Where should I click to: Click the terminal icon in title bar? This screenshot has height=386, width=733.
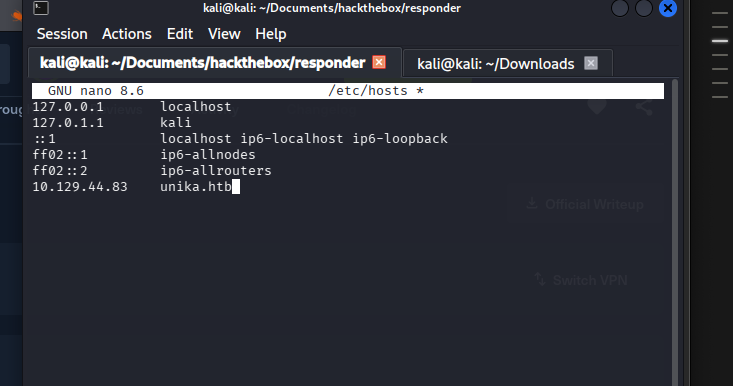(x=41, y=8)
